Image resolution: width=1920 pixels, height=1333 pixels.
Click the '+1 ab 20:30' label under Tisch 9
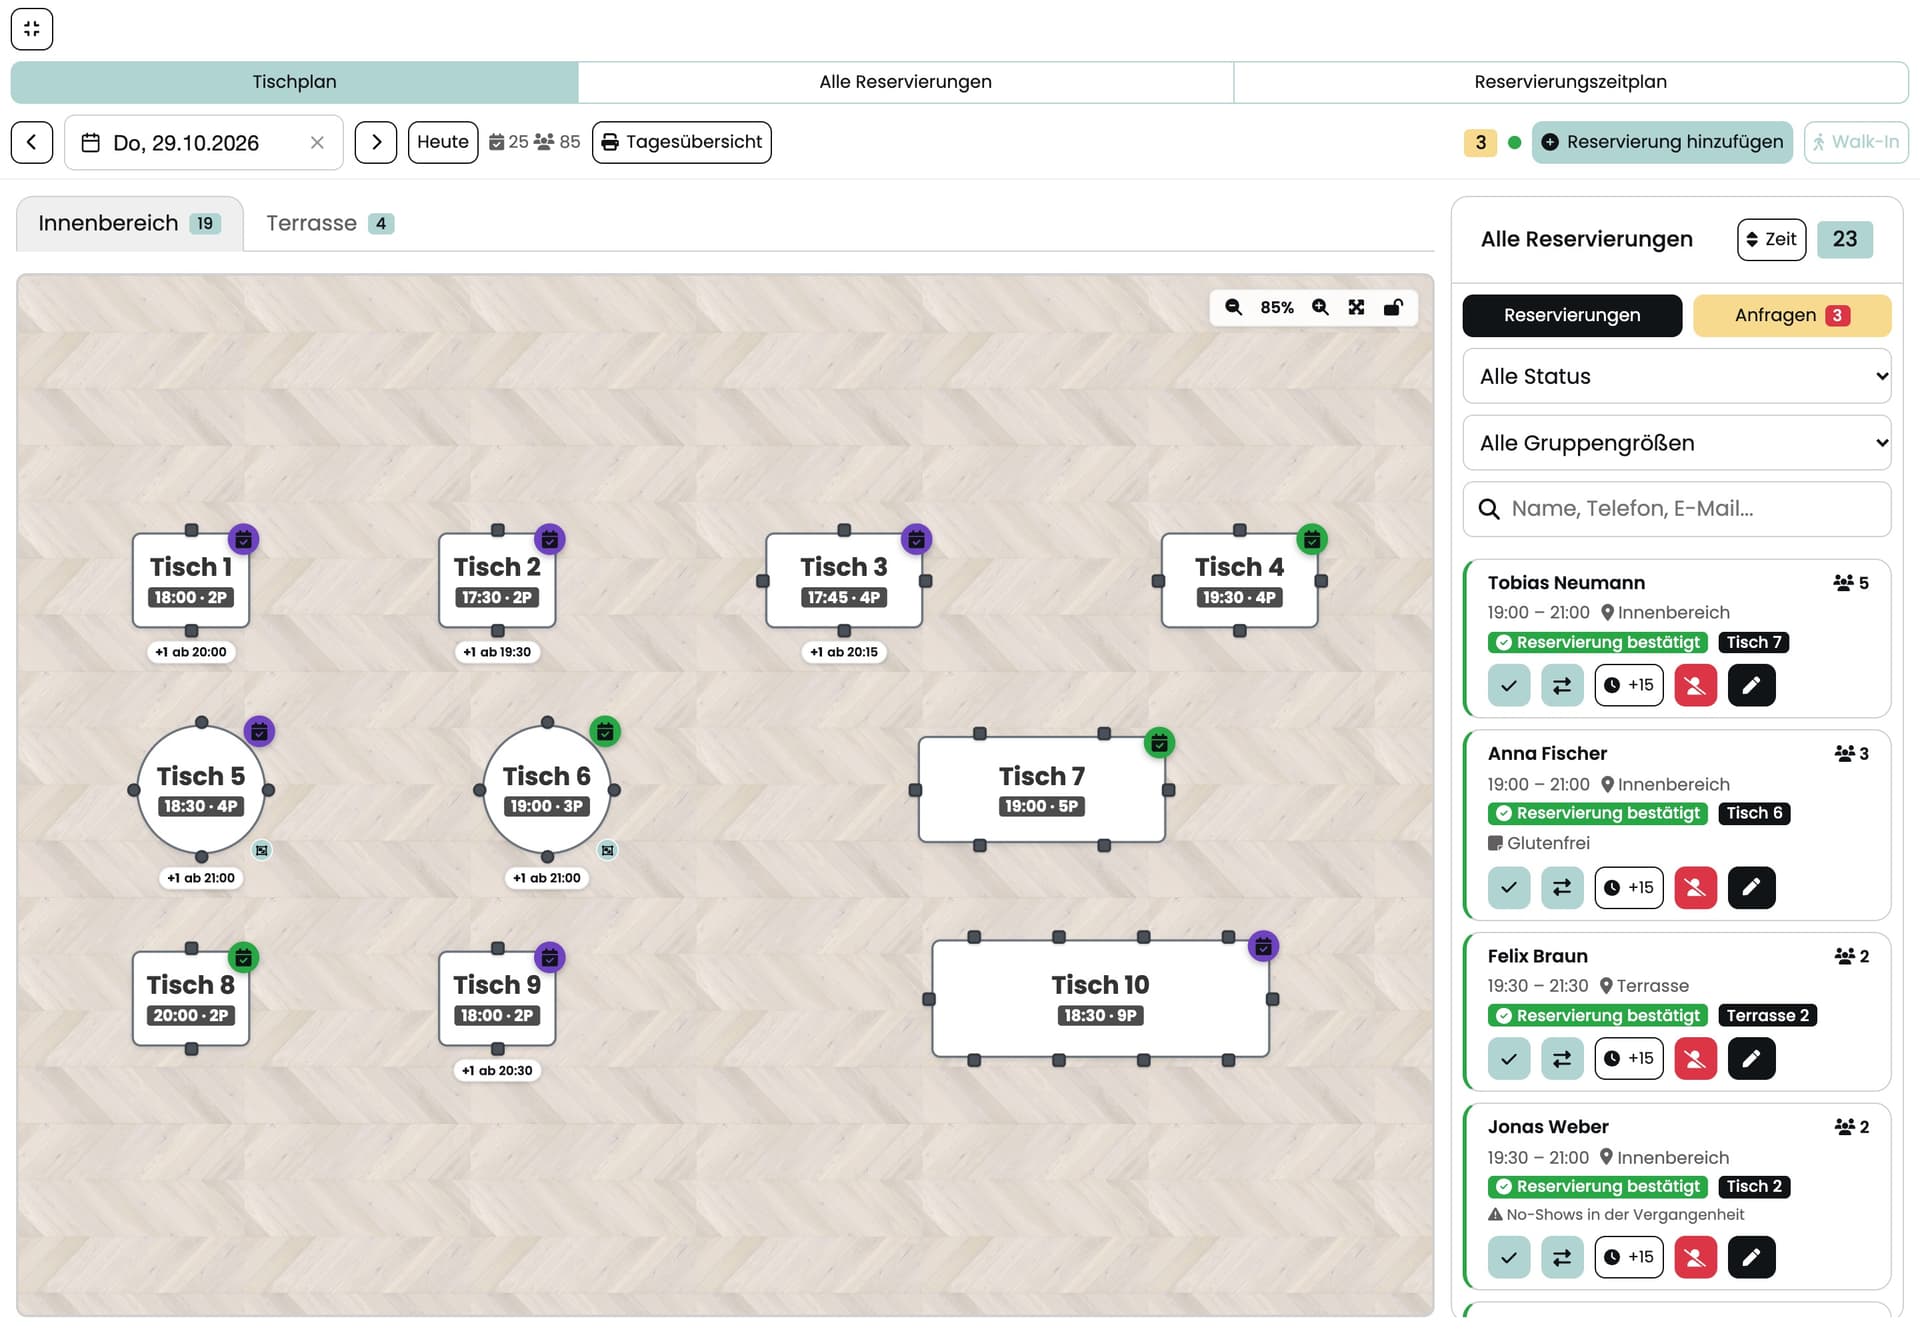[497, 1070]
